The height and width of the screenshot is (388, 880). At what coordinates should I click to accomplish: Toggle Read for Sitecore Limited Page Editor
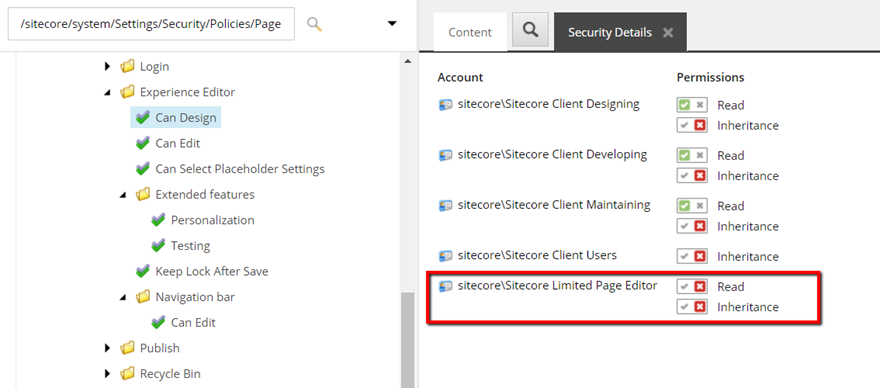691,286
